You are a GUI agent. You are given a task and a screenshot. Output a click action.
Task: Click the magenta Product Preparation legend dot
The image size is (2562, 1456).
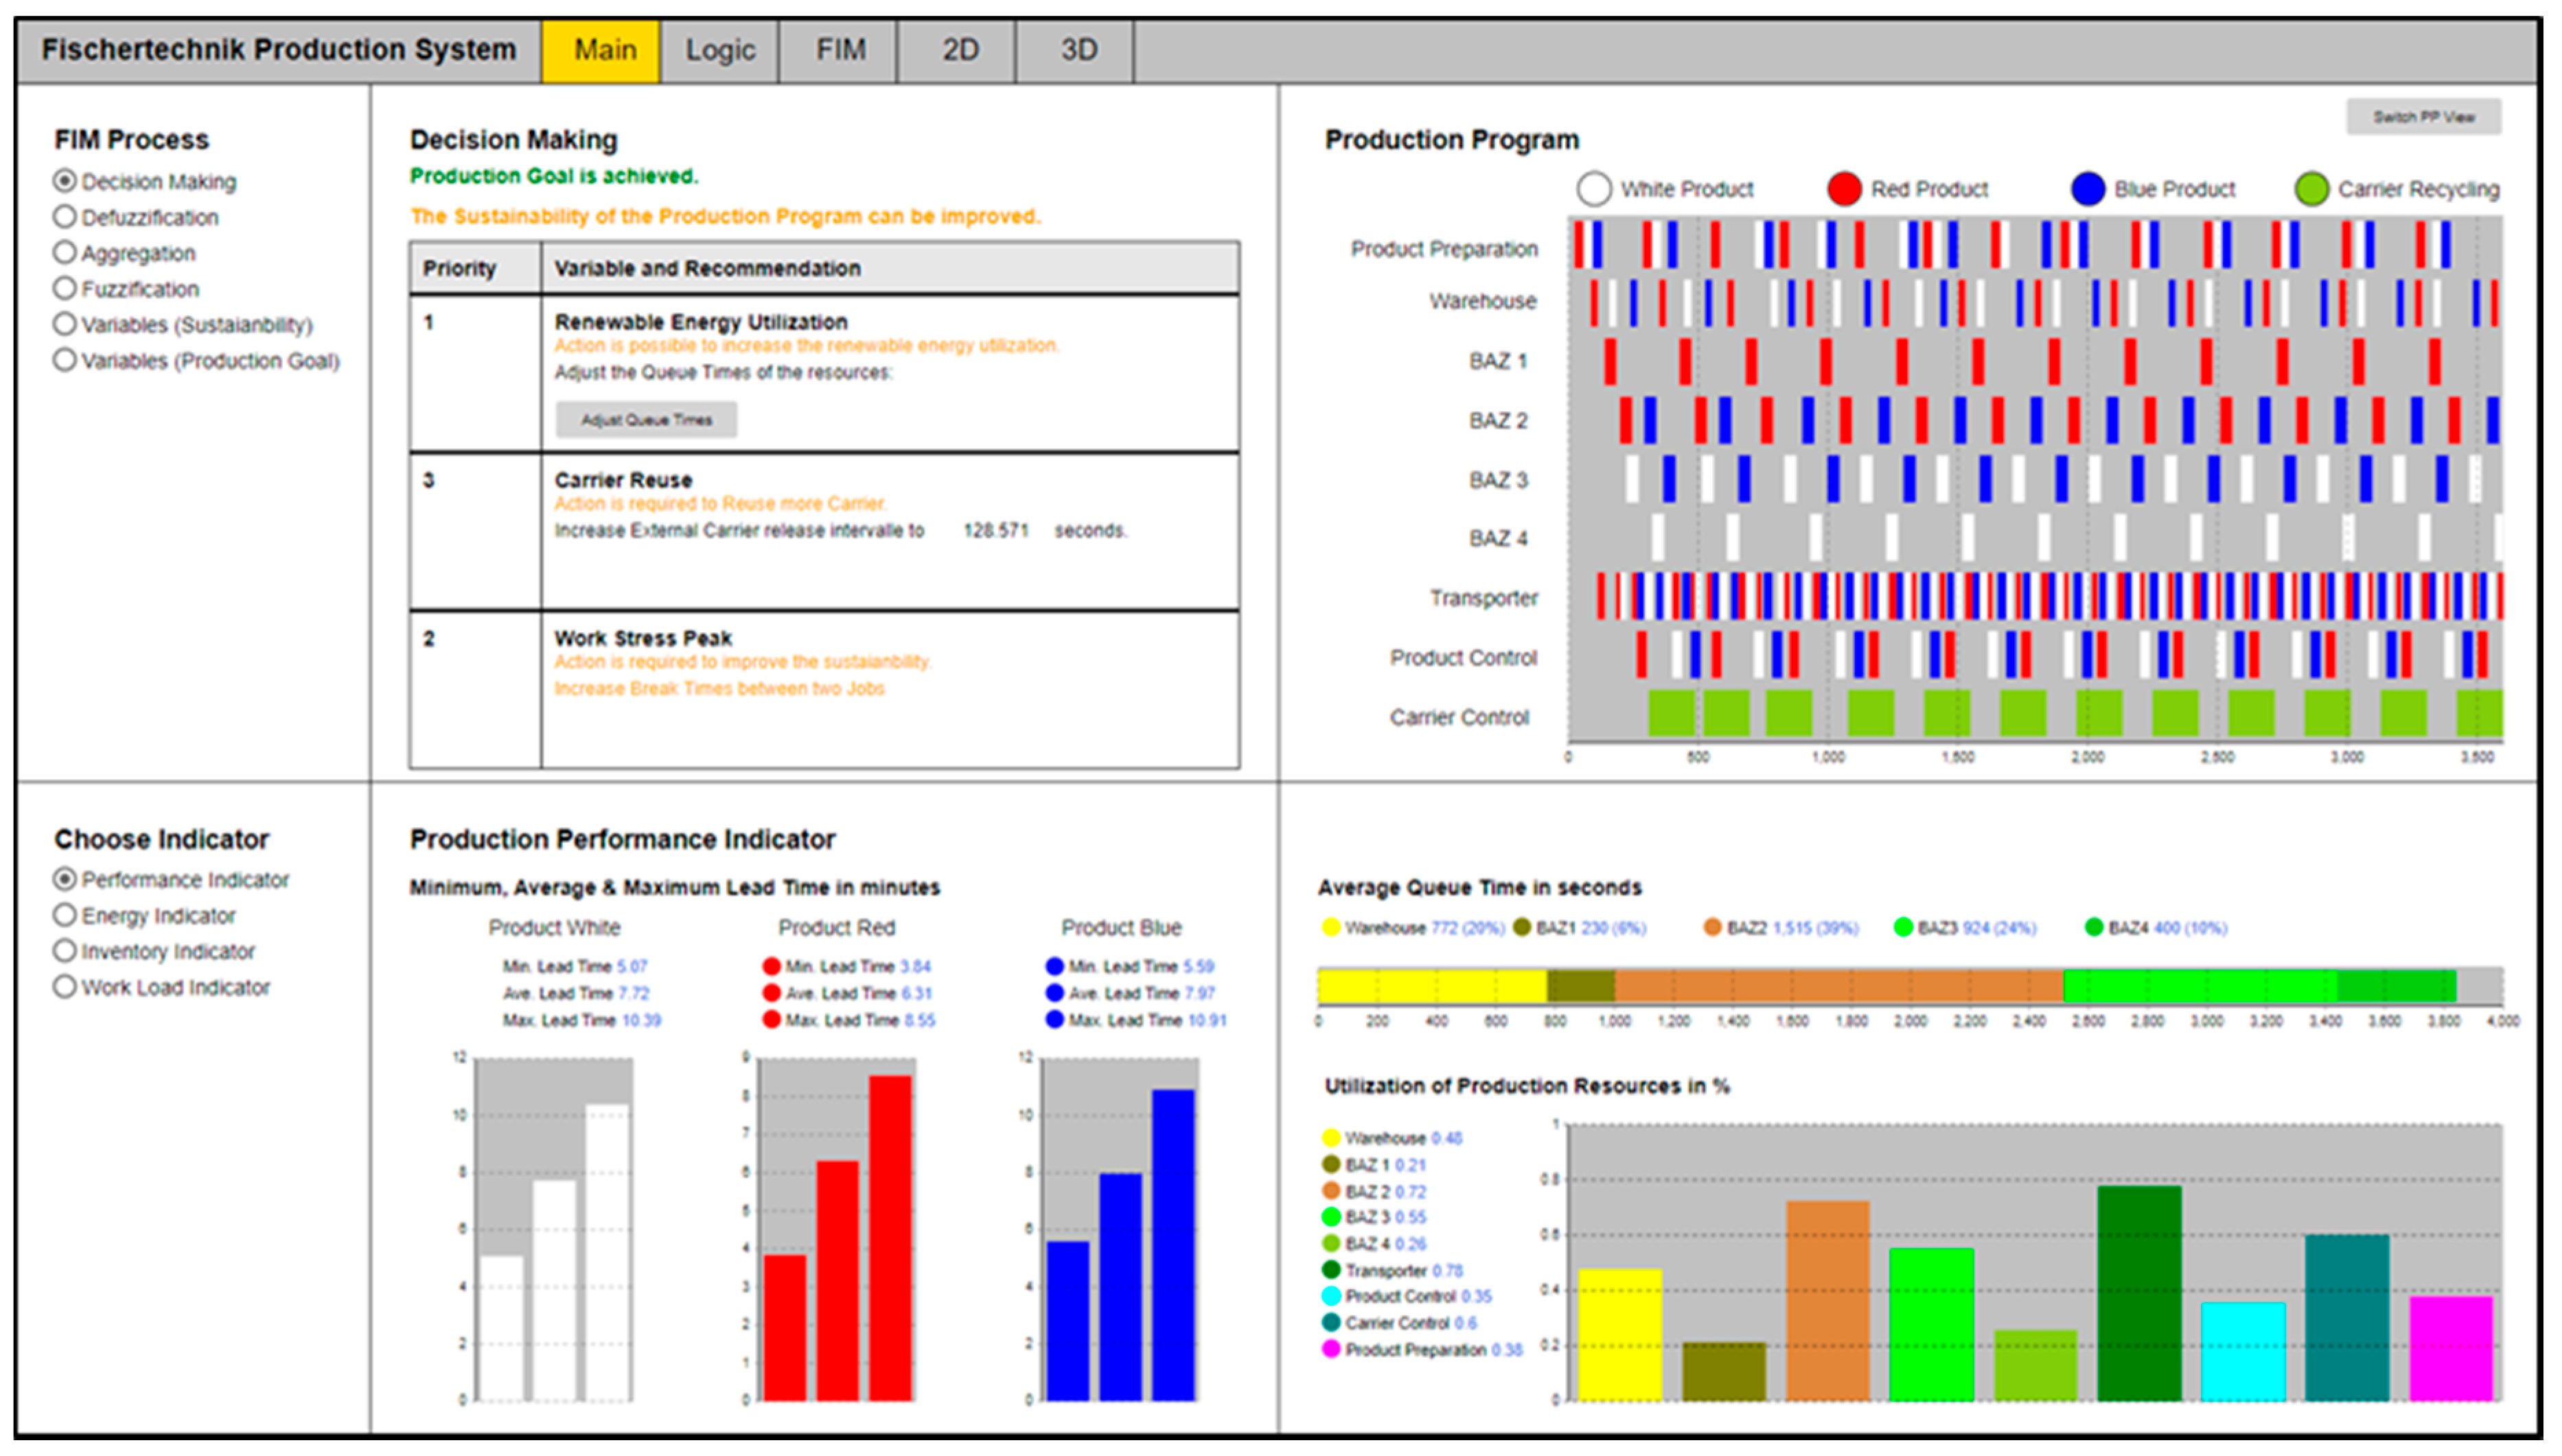(x=1330, y=1350)
